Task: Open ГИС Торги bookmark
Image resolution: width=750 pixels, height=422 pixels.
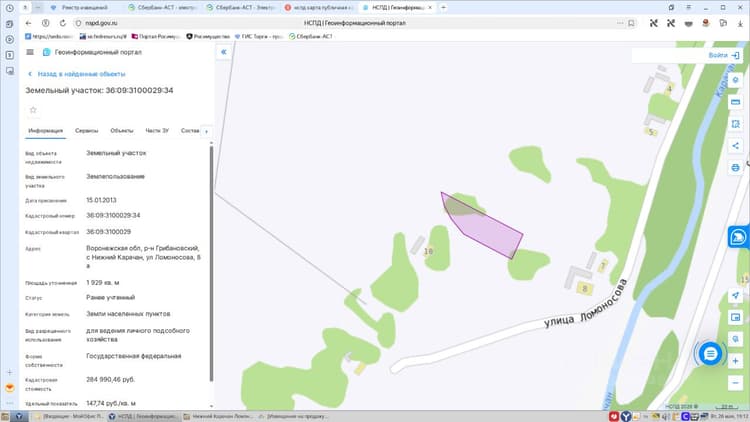Action: pyautogui.click(x=258, y=36)
